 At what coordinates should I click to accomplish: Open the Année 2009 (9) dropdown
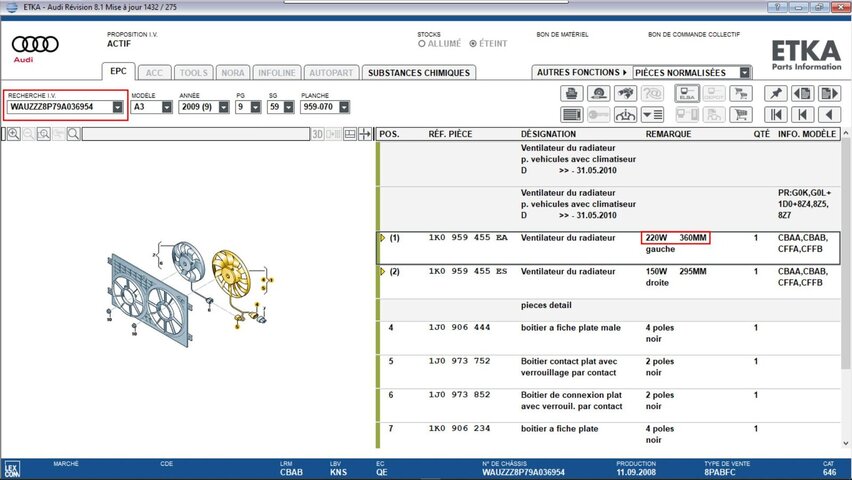(x=223, y=107)
